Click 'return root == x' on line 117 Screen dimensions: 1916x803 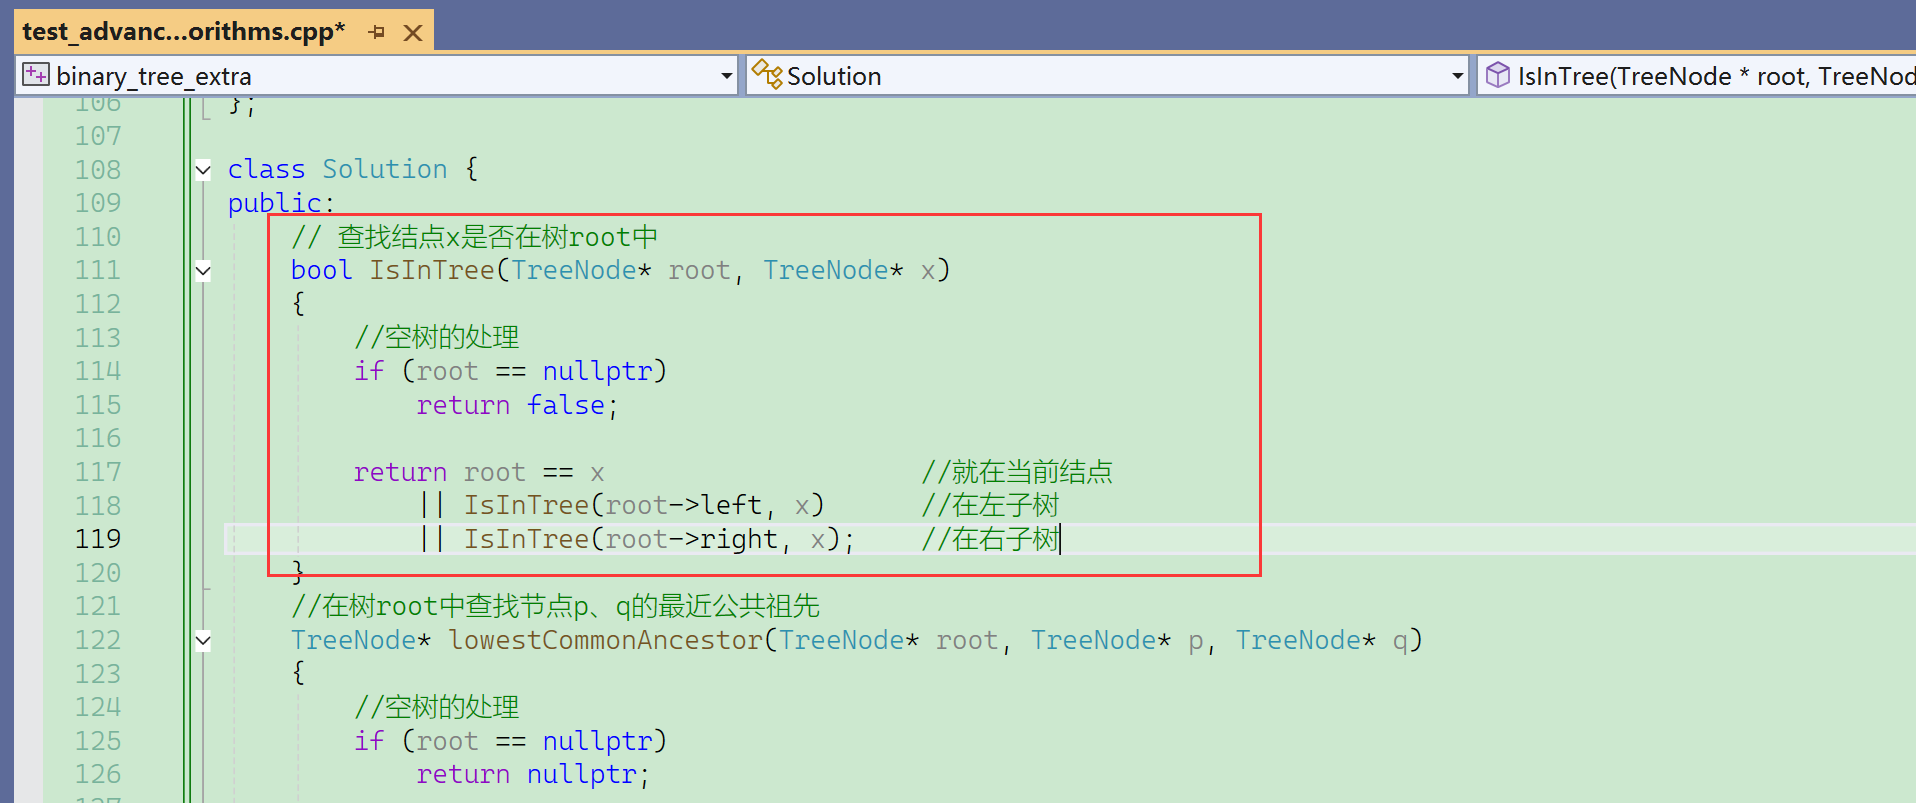(x=479, y=472)
